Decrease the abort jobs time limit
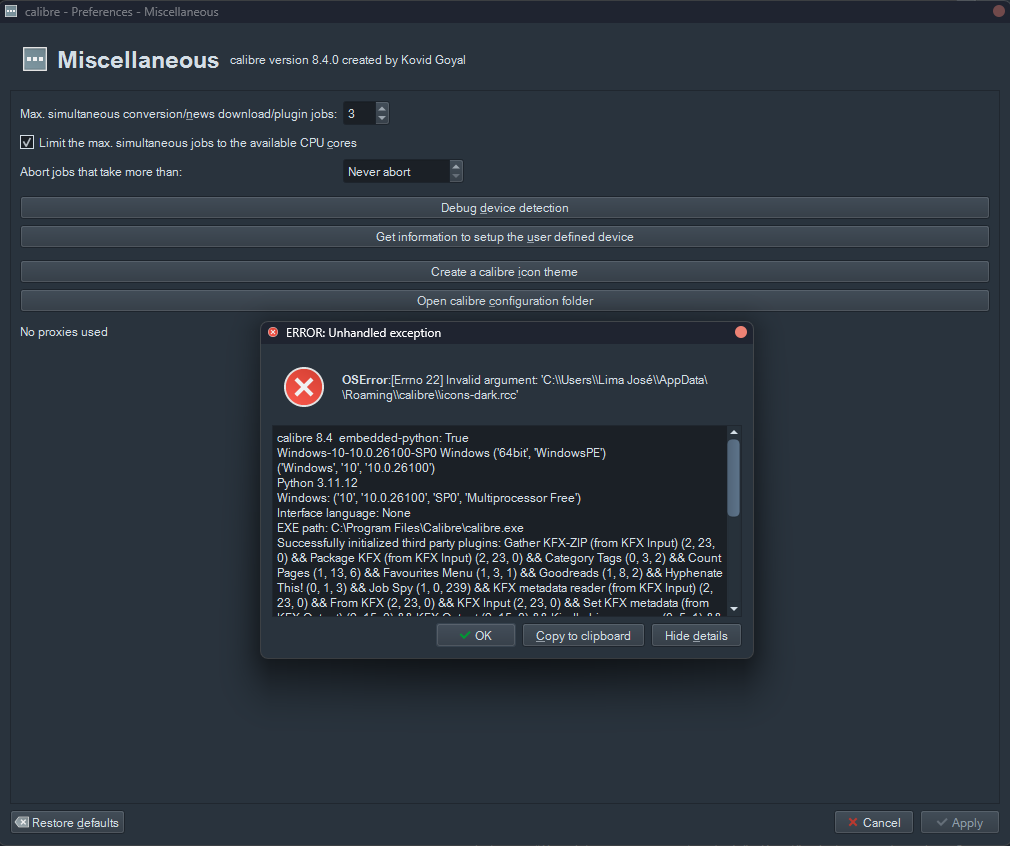The image size is (1010, 846). click(456, 177)
